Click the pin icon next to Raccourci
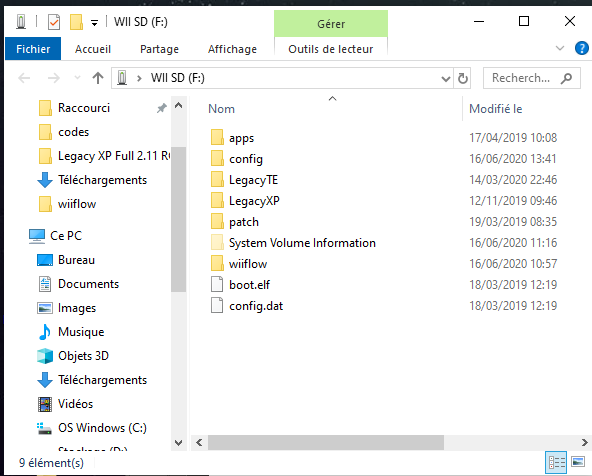This screenshot has height=476, width=592. (x=162, y=108)
